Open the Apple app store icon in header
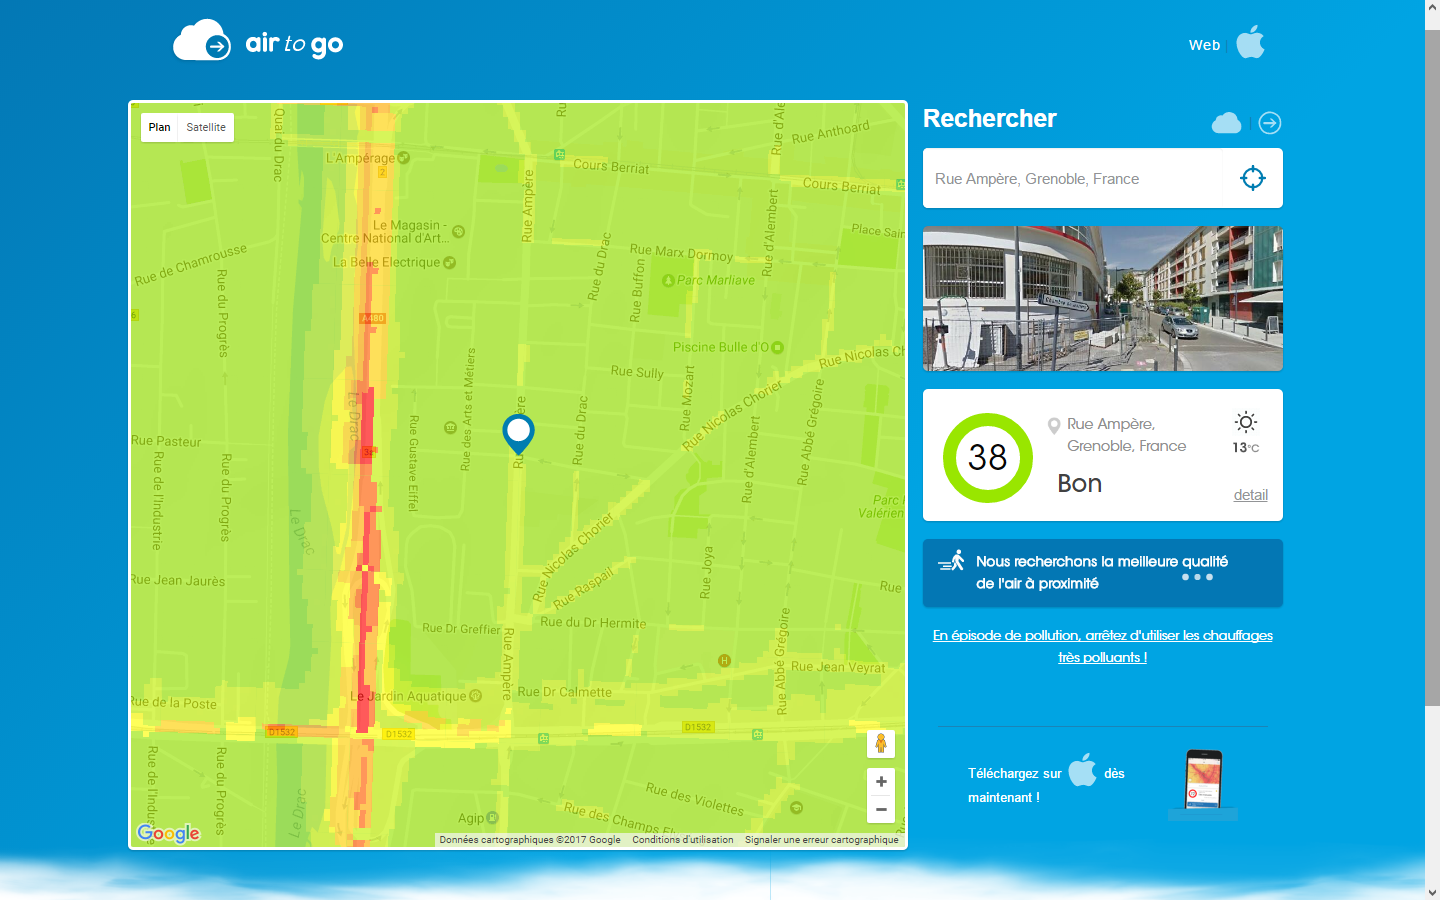This screenshot has height=900, width=1440. coord(1250,42)
